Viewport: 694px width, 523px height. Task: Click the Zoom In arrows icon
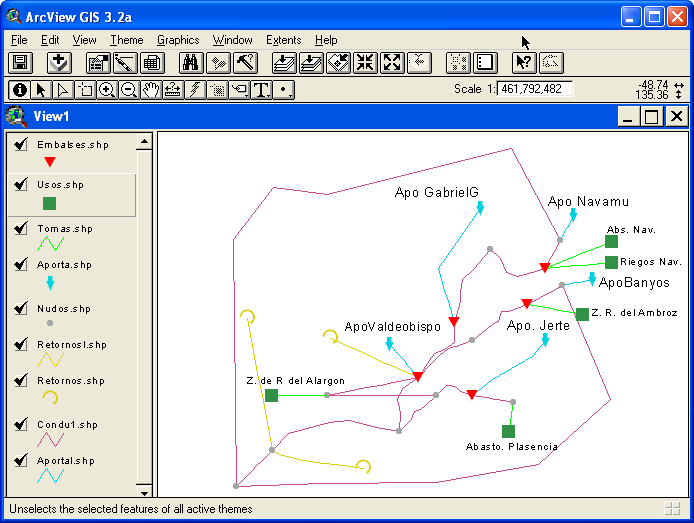(365, 63)
